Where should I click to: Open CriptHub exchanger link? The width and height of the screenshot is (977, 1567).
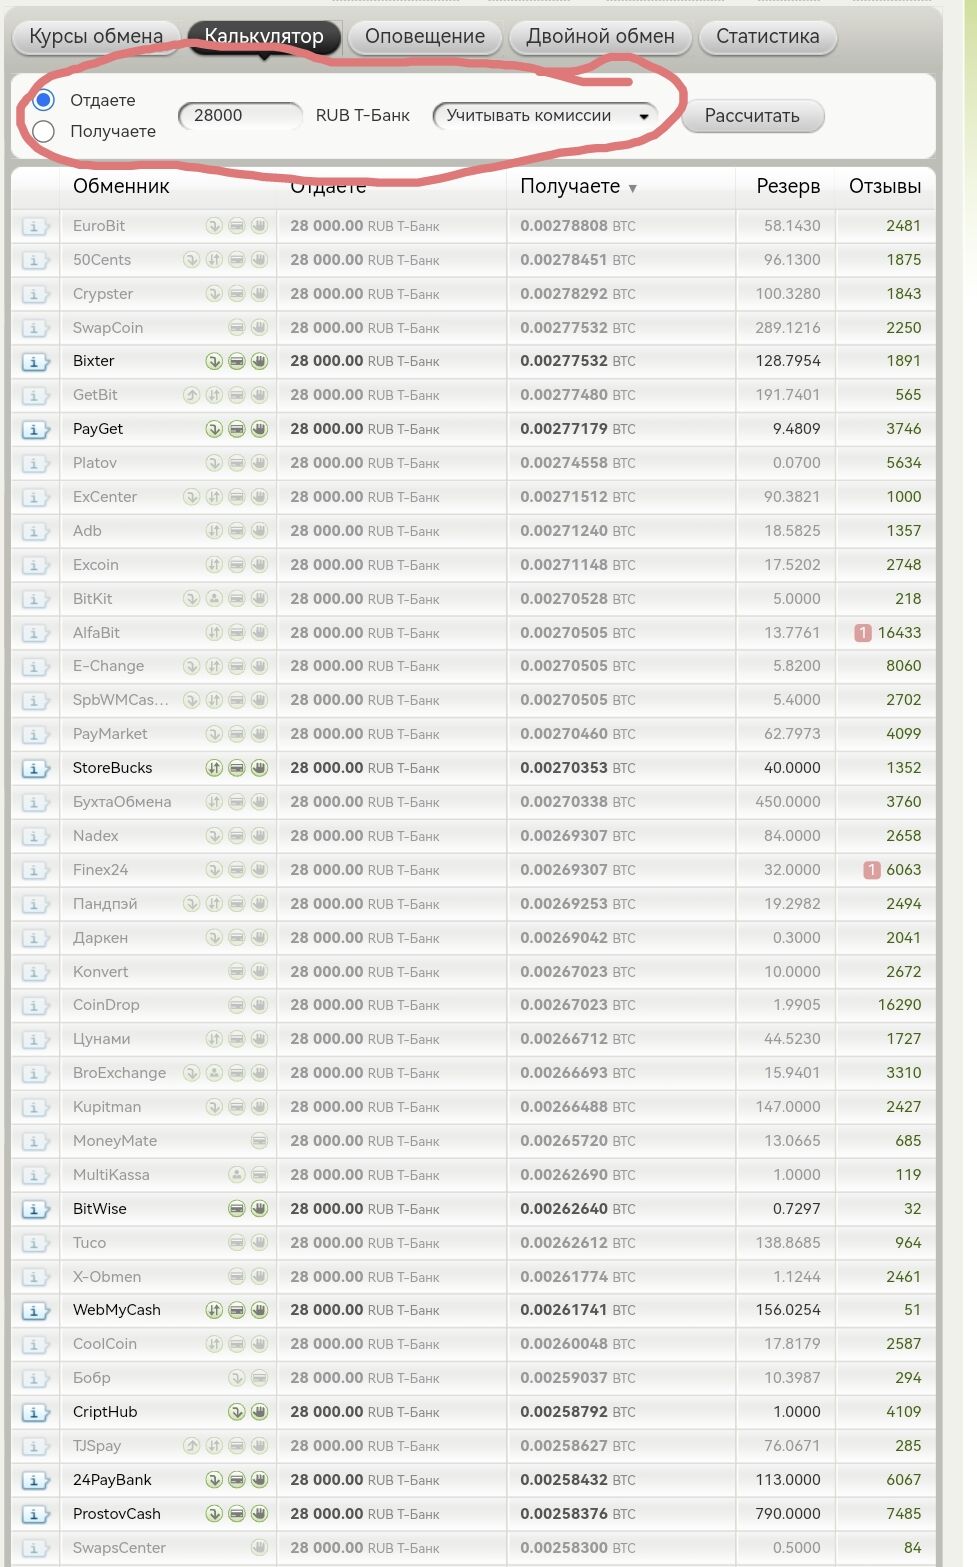tap(105, 1412)
